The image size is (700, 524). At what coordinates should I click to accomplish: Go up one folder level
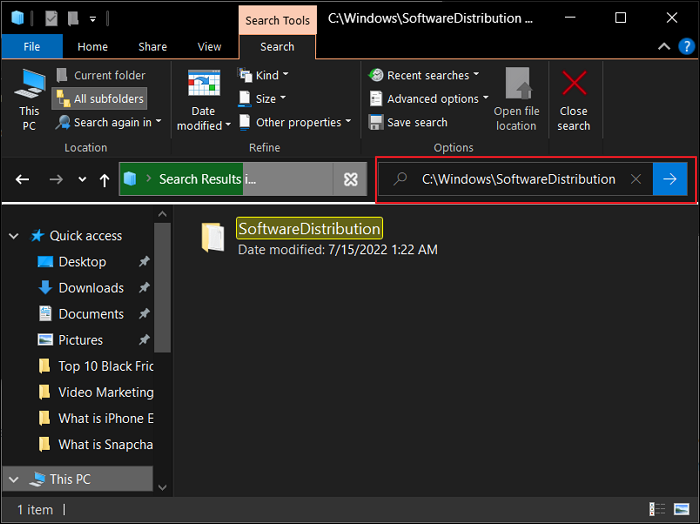(104, 180)
